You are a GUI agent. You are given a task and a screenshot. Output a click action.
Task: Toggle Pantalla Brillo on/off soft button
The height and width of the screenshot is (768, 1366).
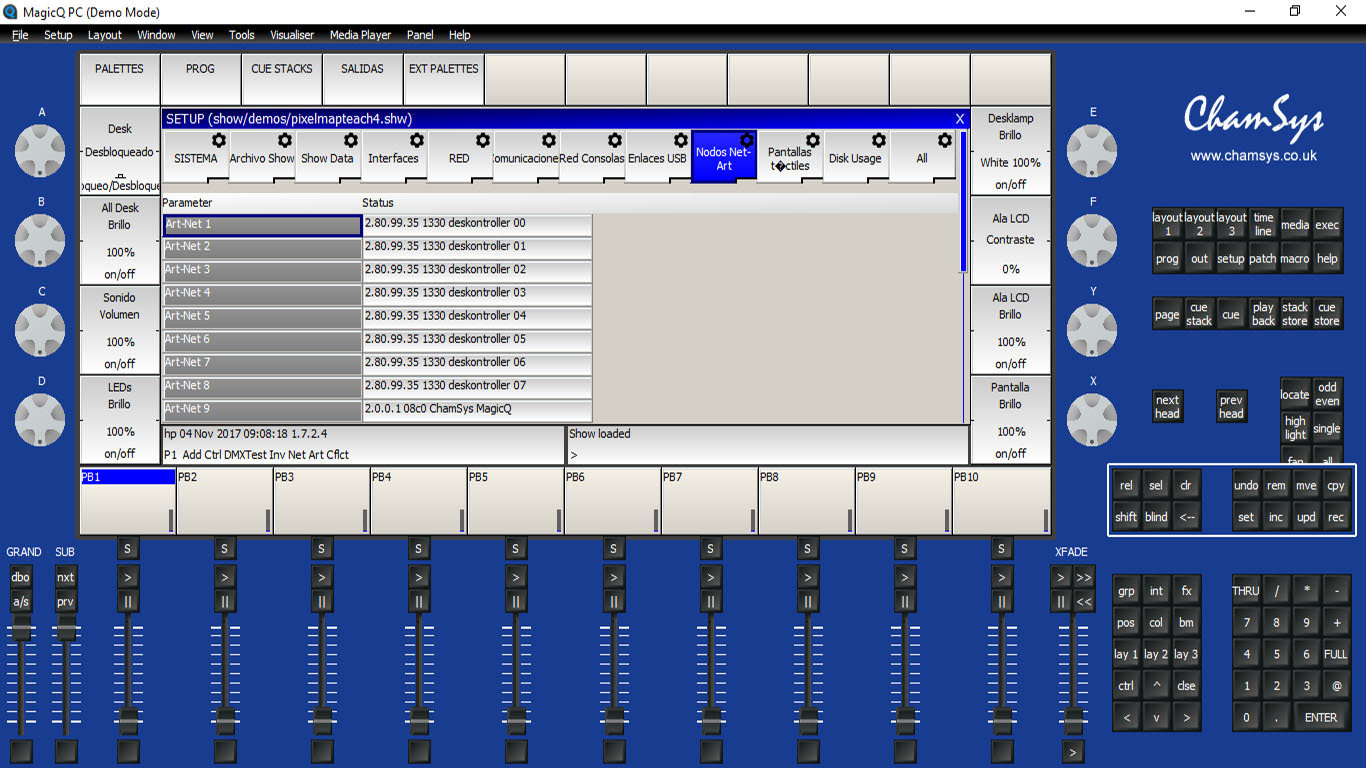[x=1010, y=454]
